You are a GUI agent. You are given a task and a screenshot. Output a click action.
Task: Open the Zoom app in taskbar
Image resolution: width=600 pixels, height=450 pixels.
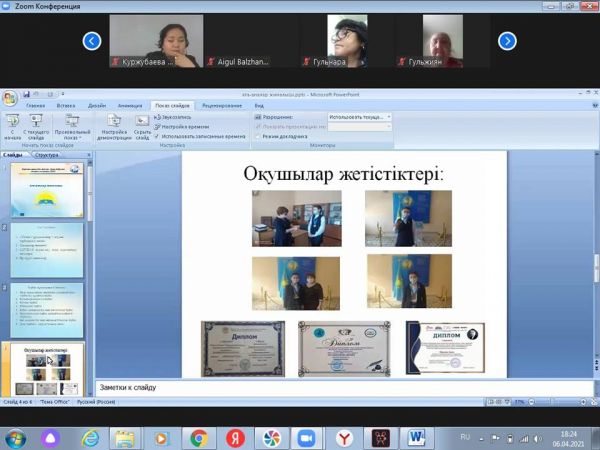pos(307,437)
